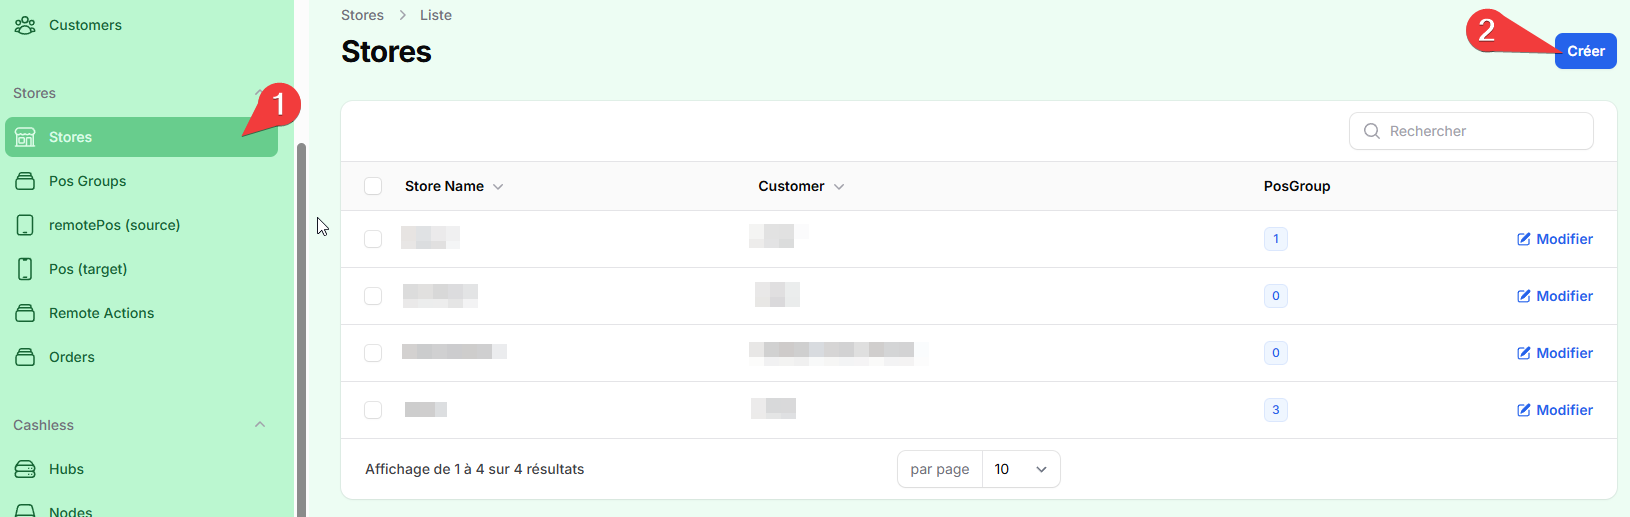Click edit pencil icon in second store row
1630x517 pixels.
(x=1523, y=296)
